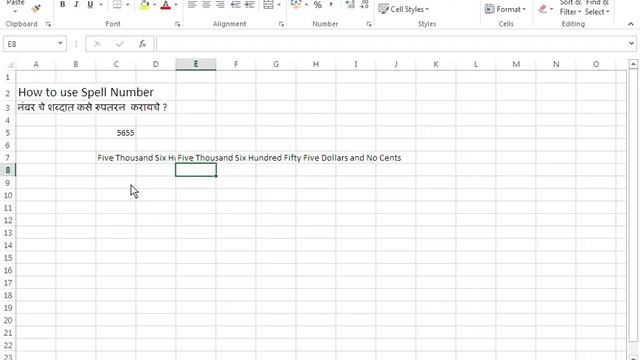Apply red font color
The width and height of the screenshot is (640, 360).
point(166,4)
